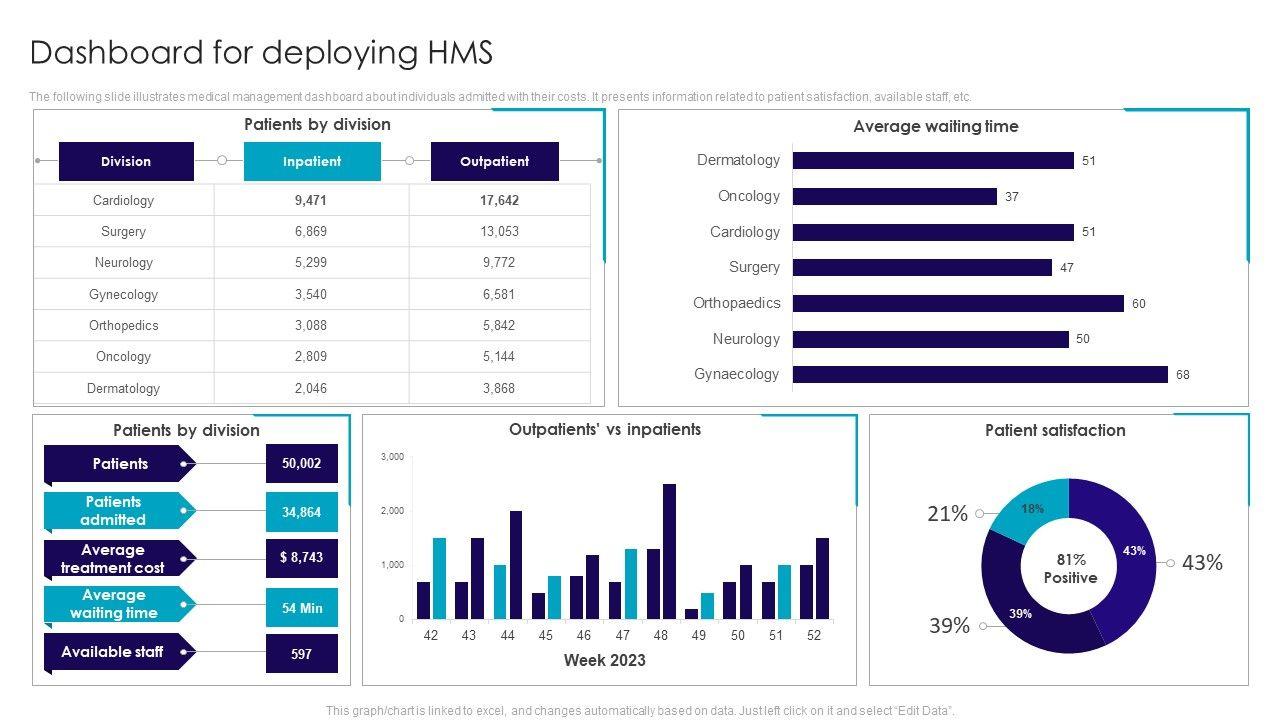The image size is (1280, 720).
Task: Click the 50,002 patients value box
Action: [301, 464]
